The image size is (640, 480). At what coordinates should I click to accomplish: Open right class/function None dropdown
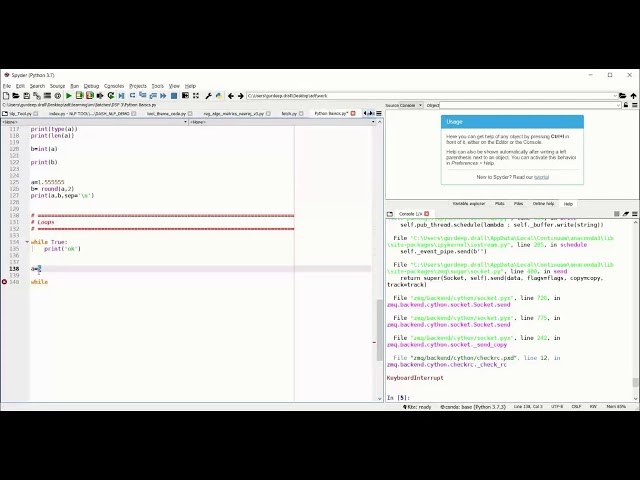[x=373, y=122]
